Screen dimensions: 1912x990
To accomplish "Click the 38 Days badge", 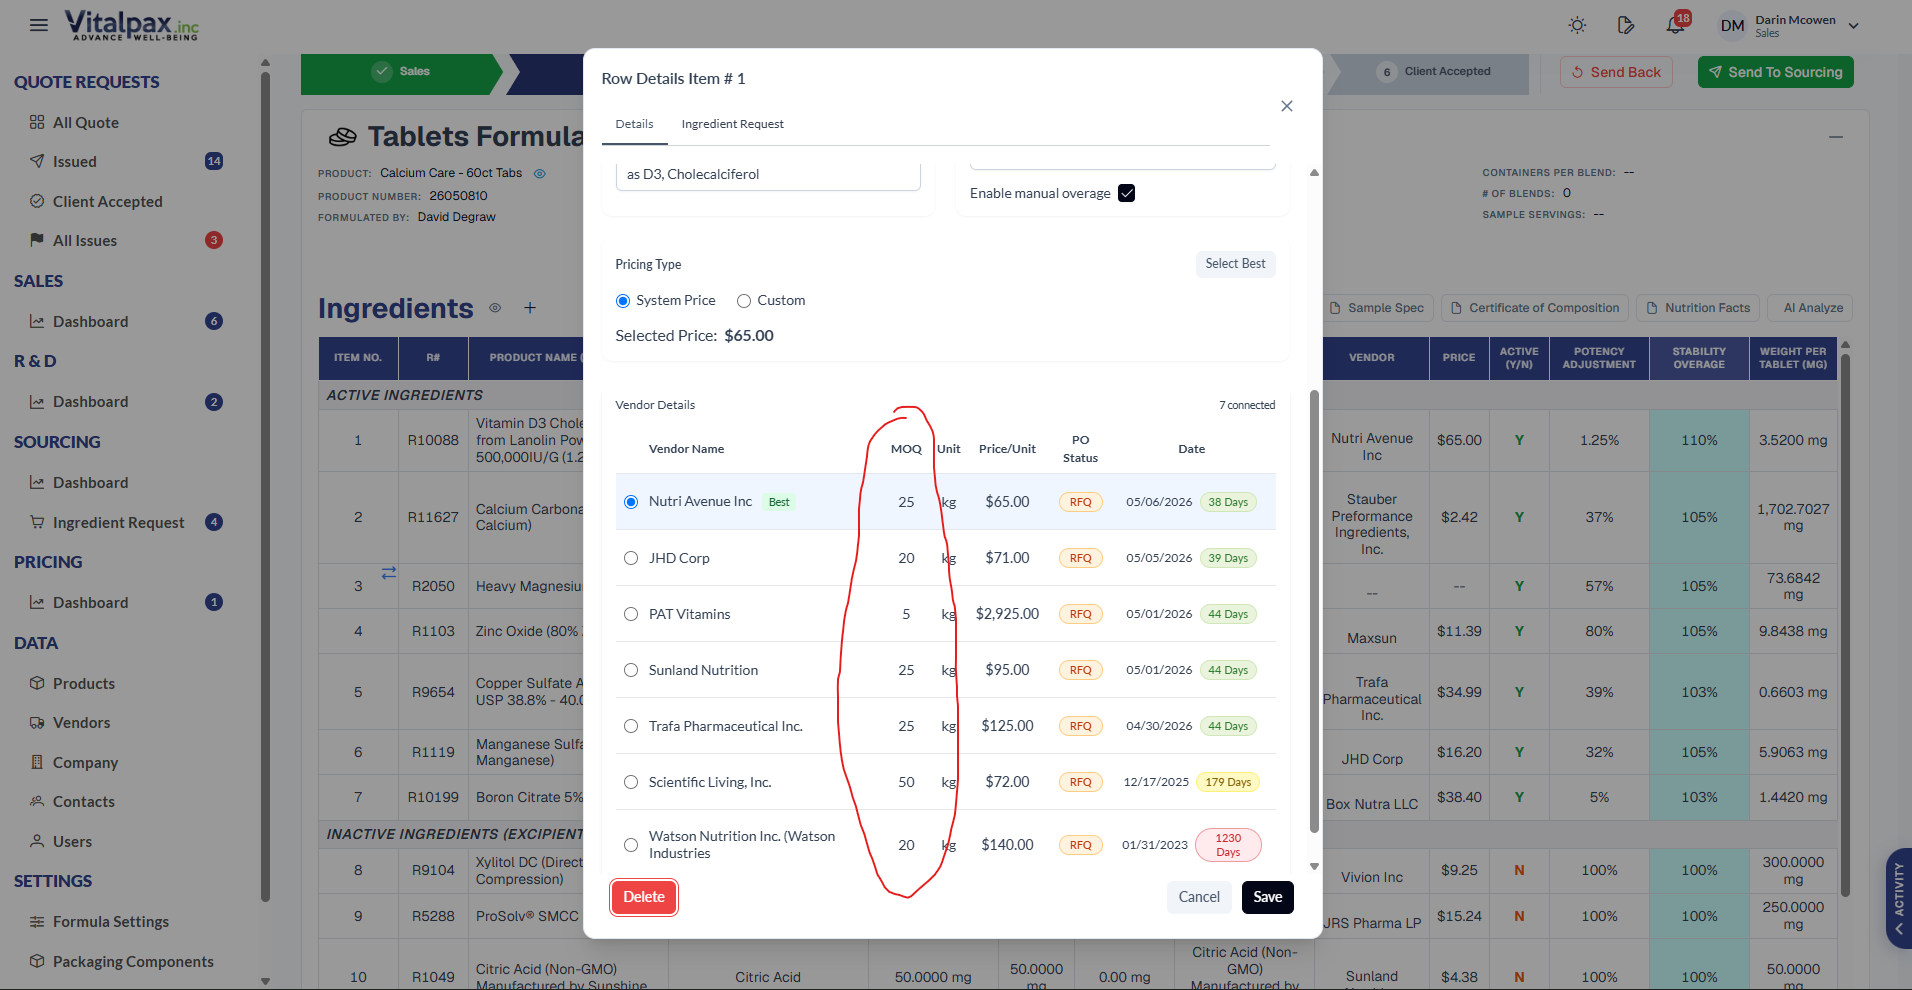I will pyautogui.click(x=1228, y=502).
